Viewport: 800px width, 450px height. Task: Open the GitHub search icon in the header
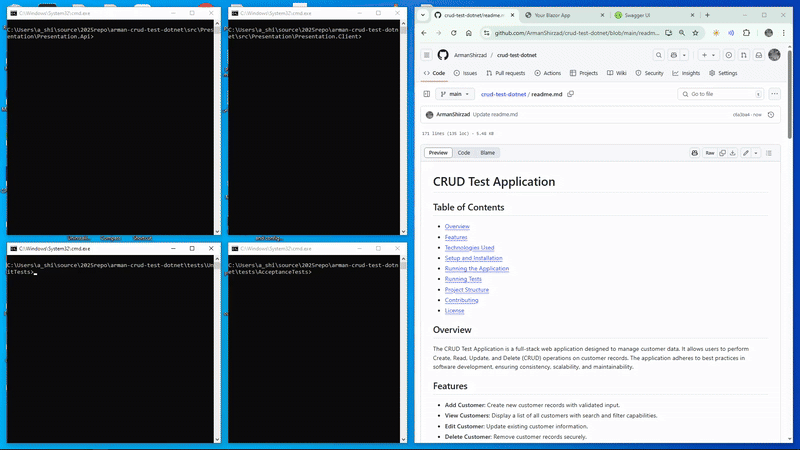pos(659,55)
